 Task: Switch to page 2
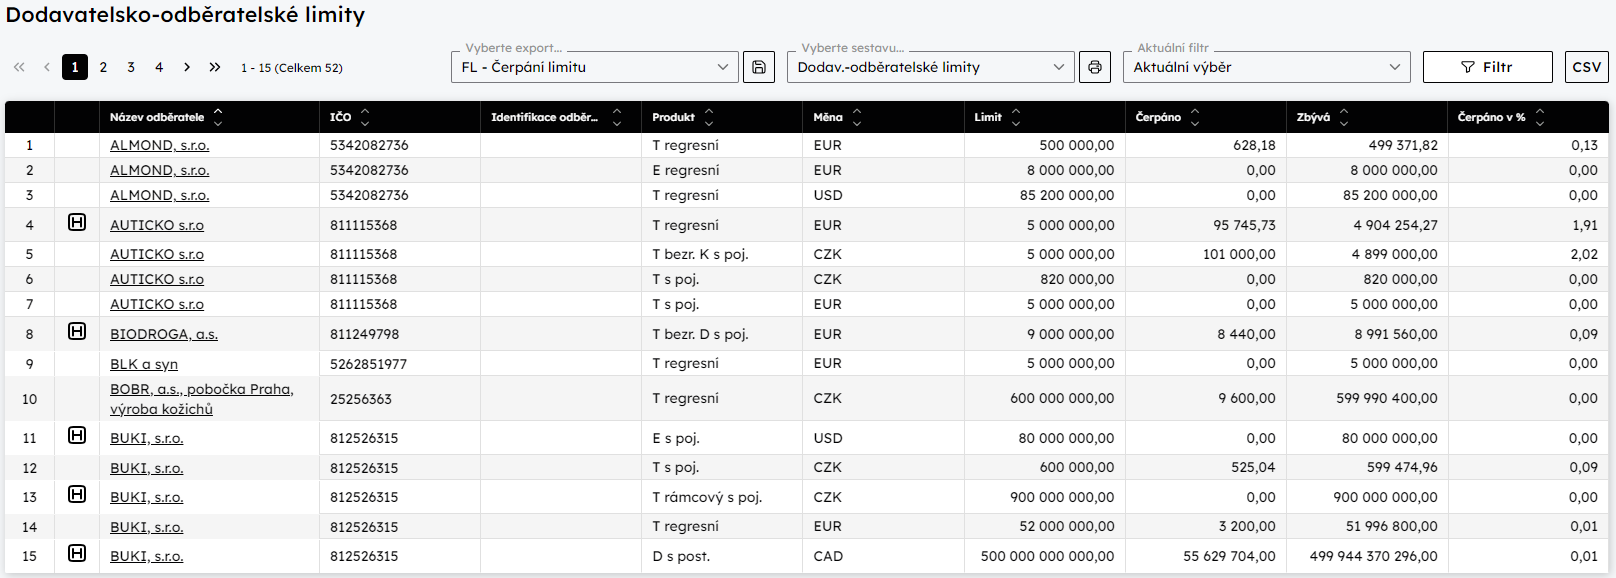pos(103,67)
